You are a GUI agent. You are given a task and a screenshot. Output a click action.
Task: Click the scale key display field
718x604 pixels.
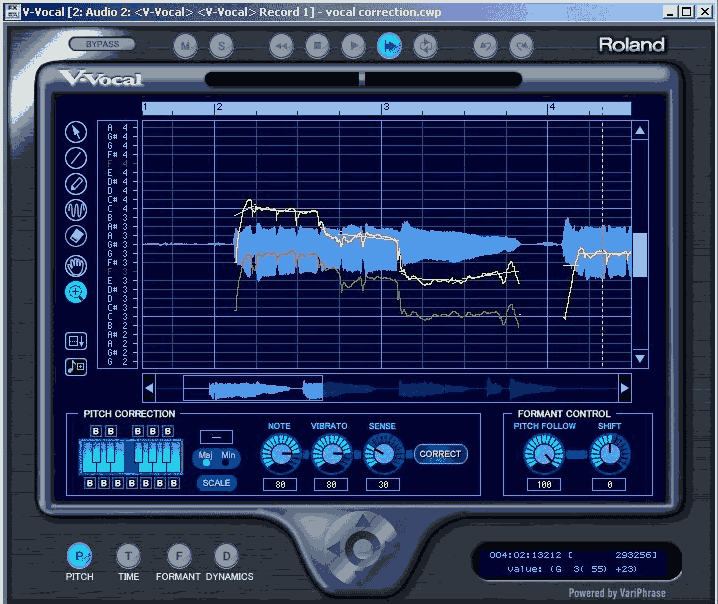point(216,437)
